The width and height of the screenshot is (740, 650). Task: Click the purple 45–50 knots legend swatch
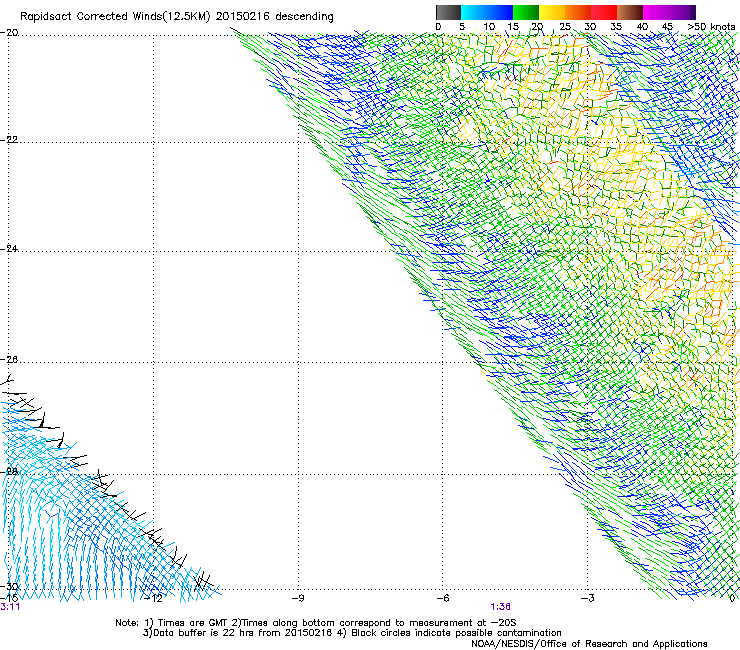(x=682, y=12)
